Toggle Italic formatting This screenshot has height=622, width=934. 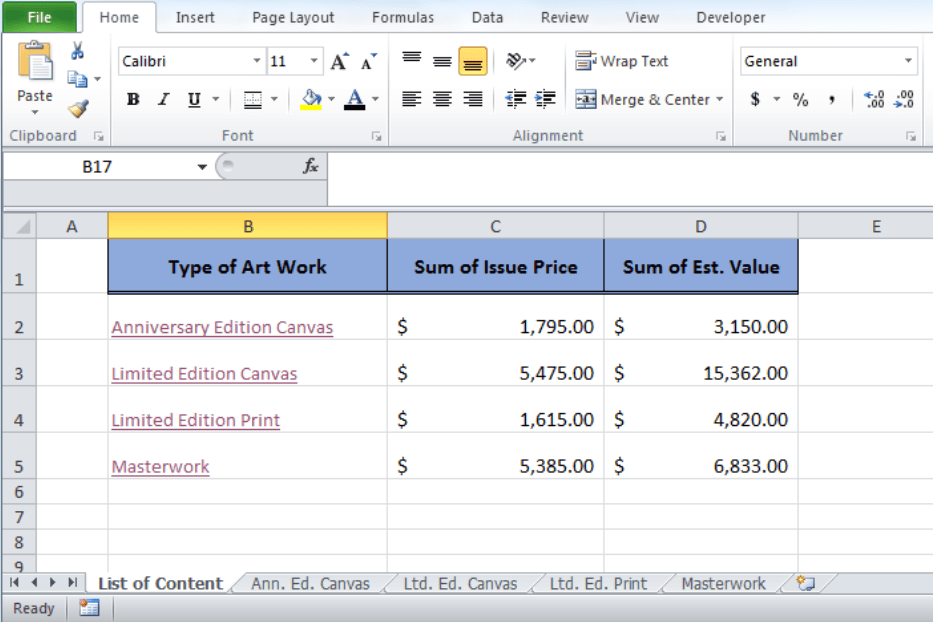coord(164,99)
